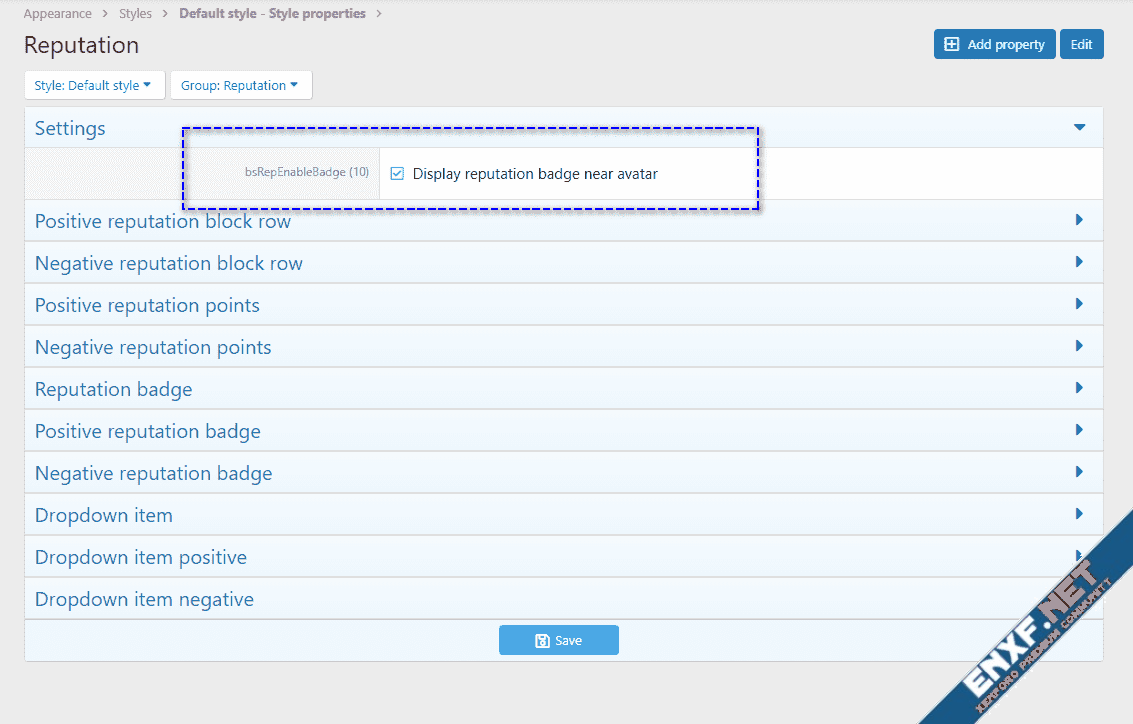Image resolution: width=1133 pixels, height=724 pixels.
Task: Click the plus icon on Add property
Action: (x=952, y=44)
